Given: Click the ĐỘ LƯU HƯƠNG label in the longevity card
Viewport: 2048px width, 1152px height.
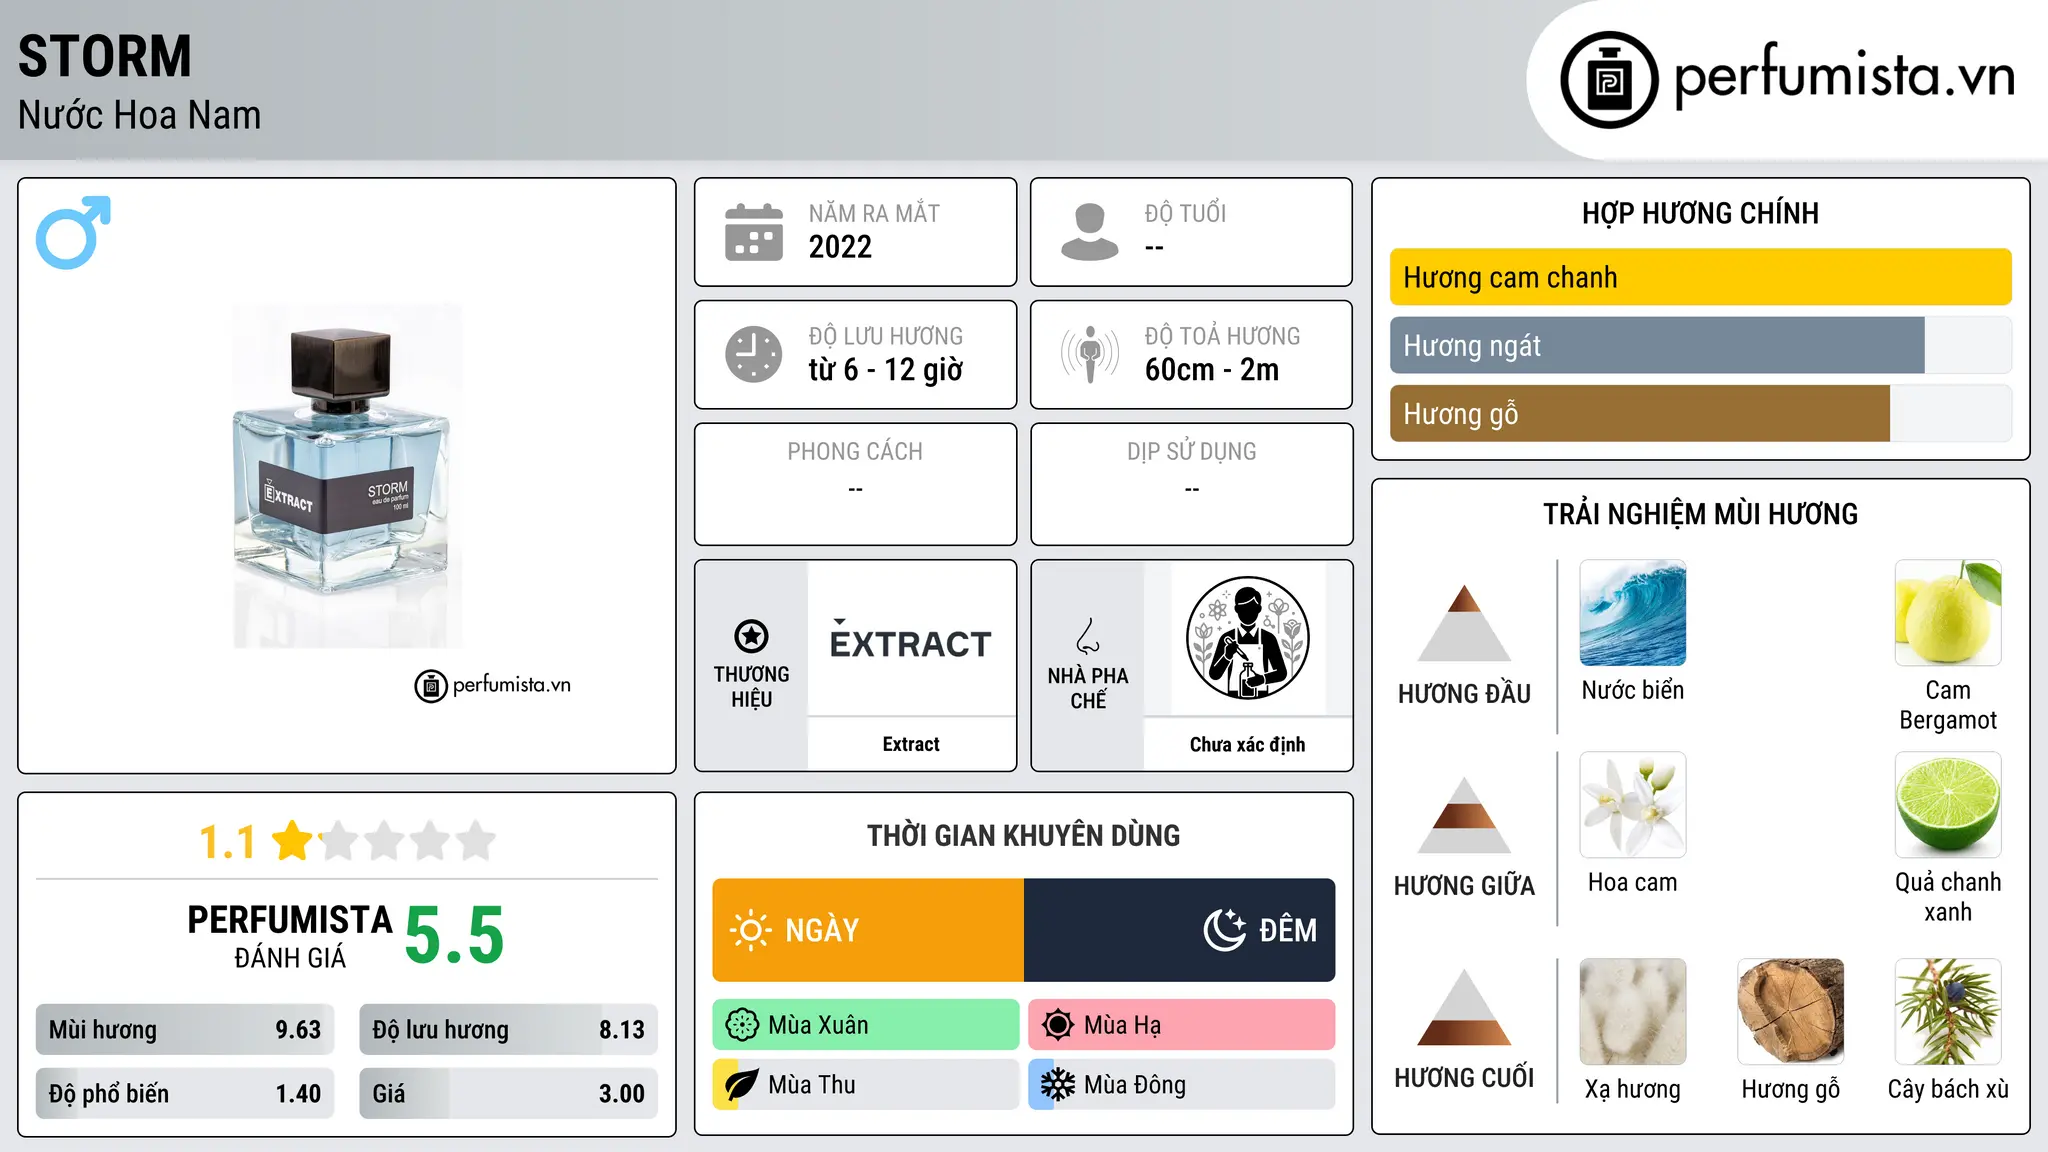Looking at the screenshot, I should pyautogui.click(x=886, y=336).
